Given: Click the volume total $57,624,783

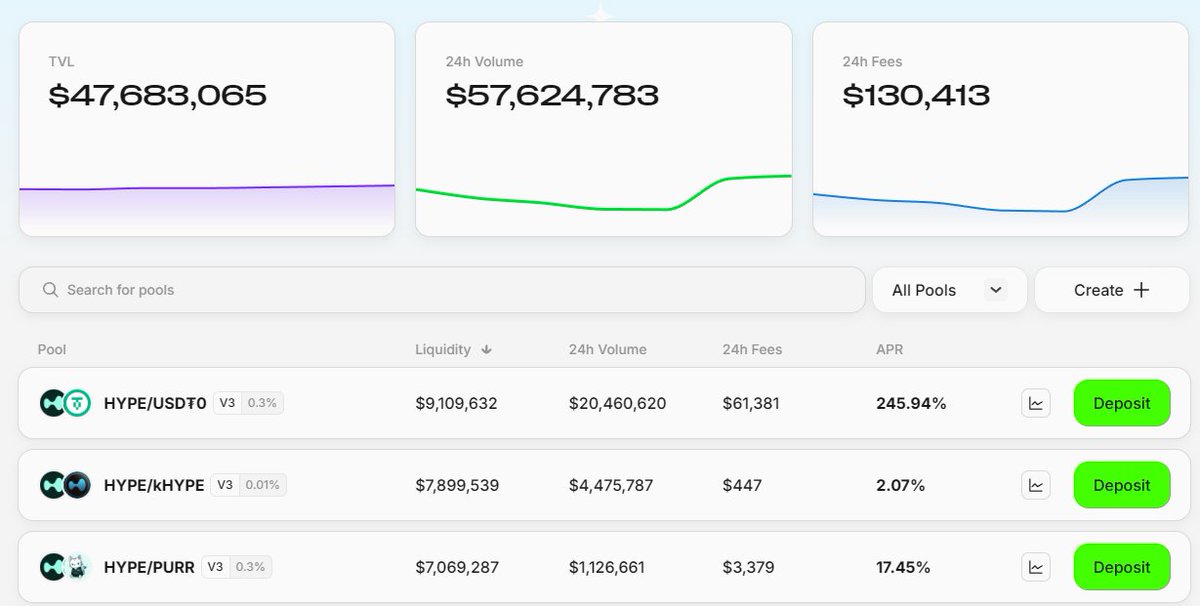Looking at the screenshot, I should [x=552, y=96].
